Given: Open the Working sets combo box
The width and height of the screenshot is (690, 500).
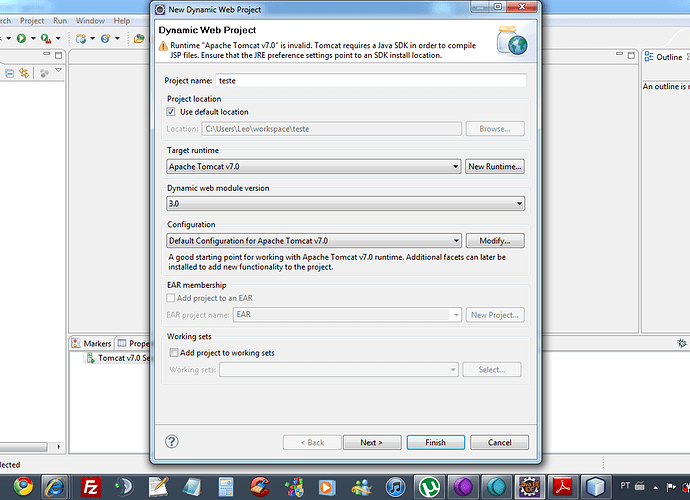Looking at the screenshot, I should click(x=338, y=369).
